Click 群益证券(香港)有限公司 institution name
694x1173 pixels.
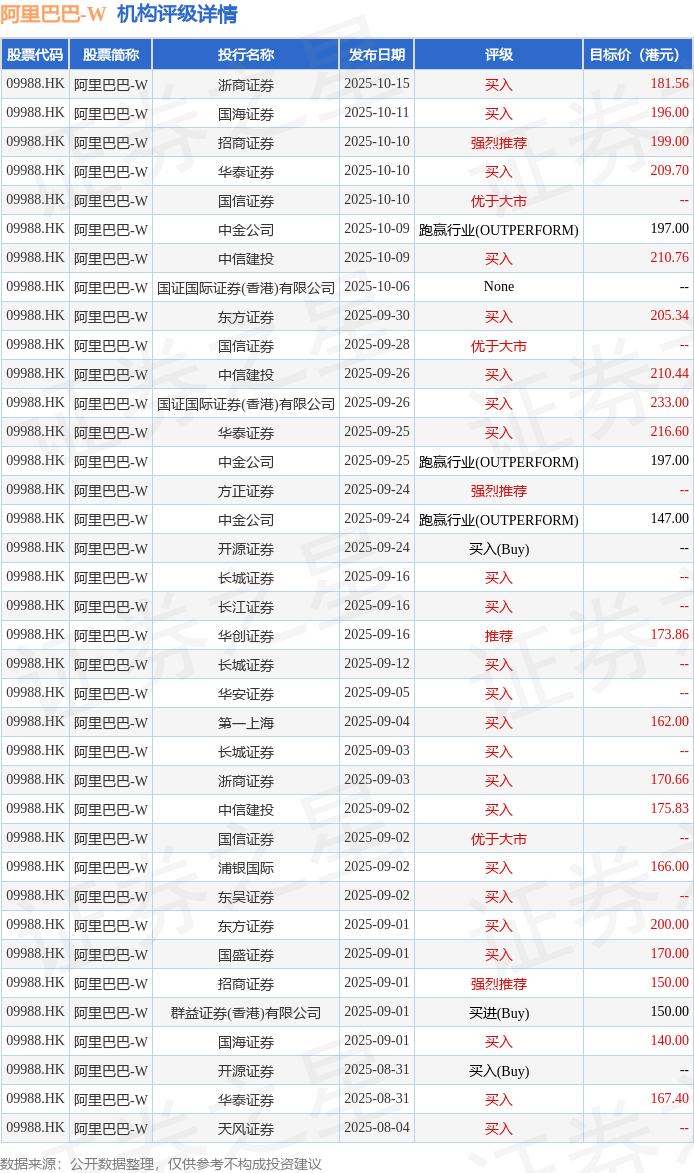[246, 1012]
